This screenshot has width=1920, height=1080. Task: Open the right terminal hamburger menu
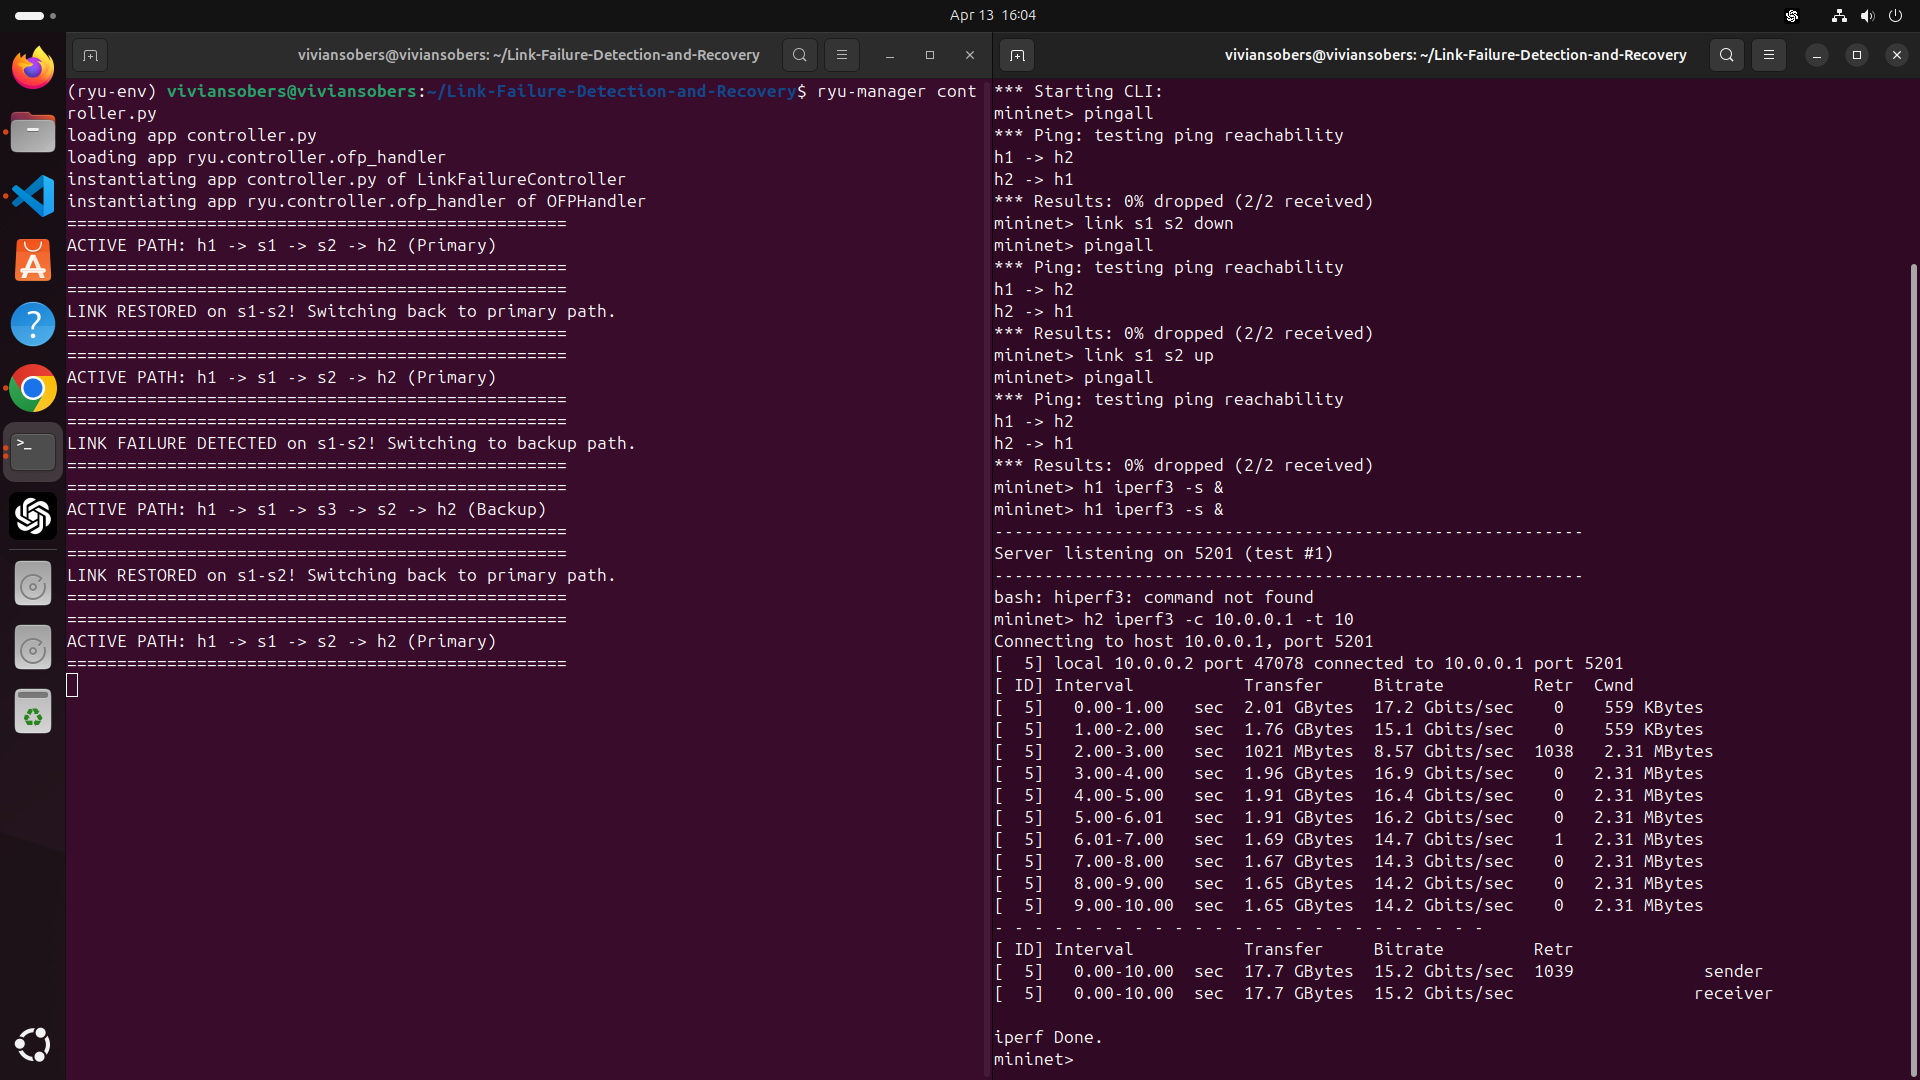(x=1769, y=55)
